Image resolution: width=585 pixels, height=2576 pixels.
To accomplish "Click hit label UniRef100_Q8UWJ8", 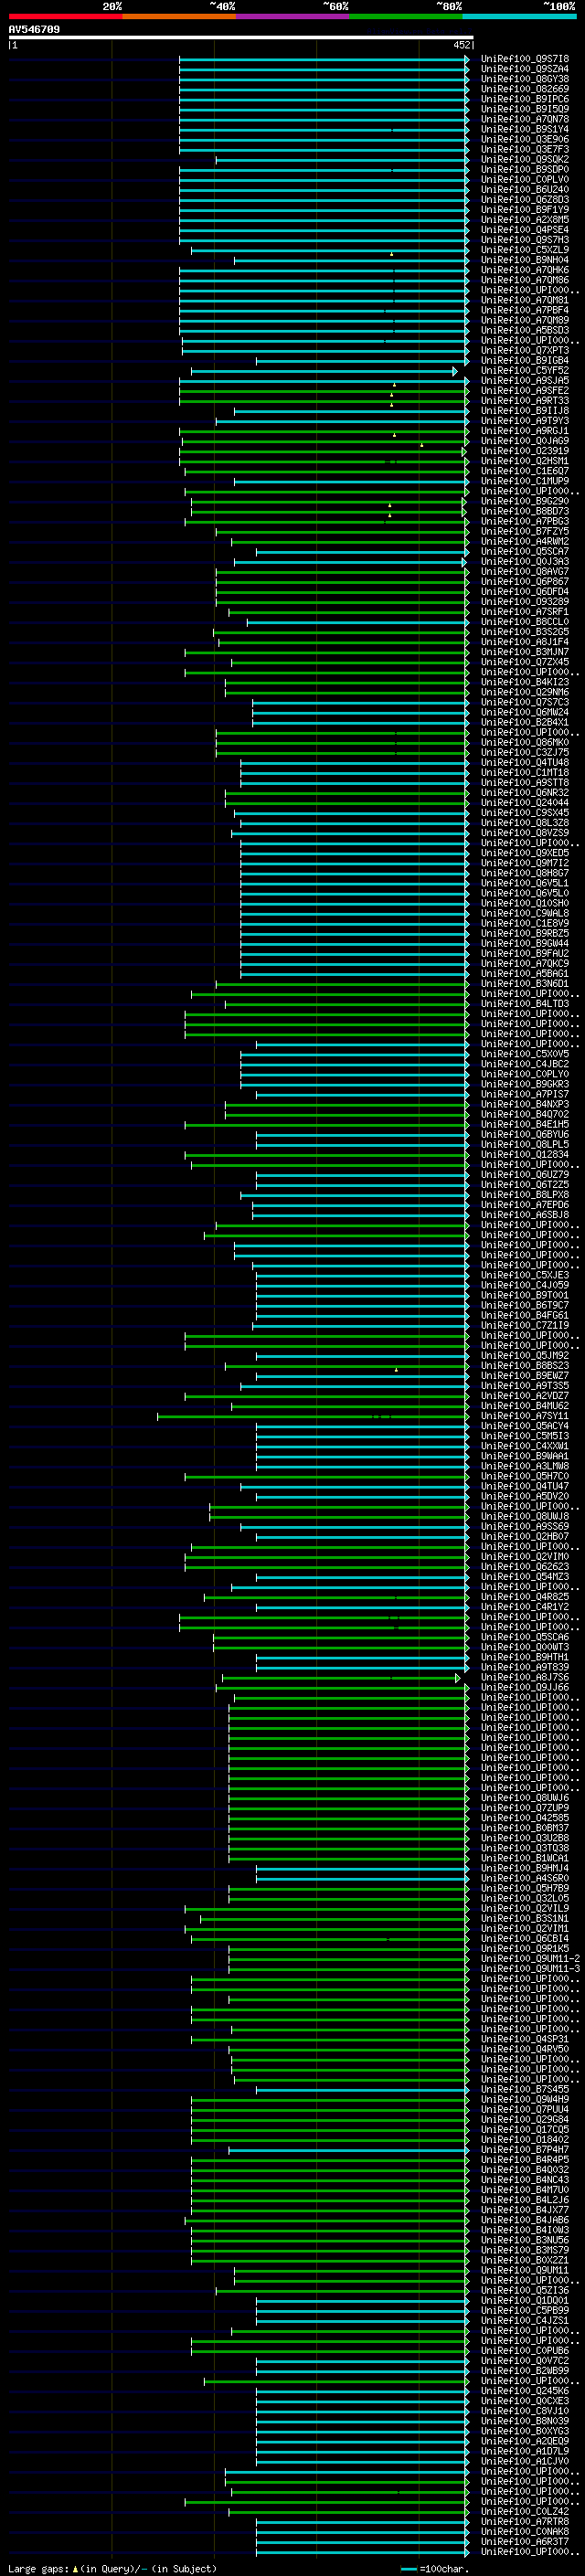I will point(525,1516).
